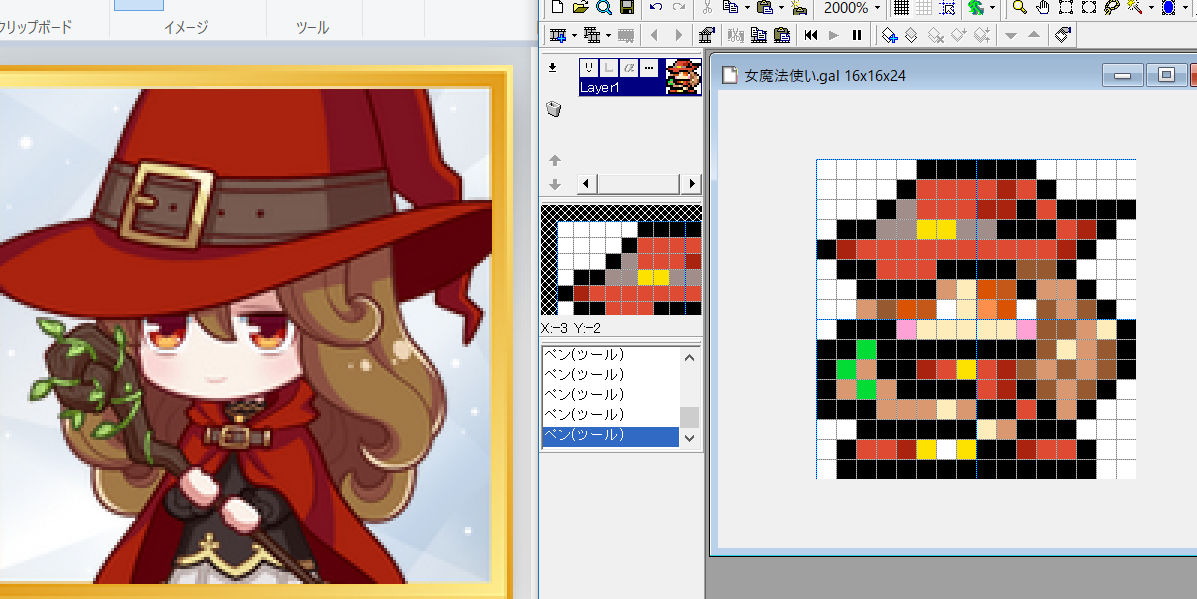This screenshot has height=599, width=1197.
Task: Add a new layer icon
Action: 889,35
